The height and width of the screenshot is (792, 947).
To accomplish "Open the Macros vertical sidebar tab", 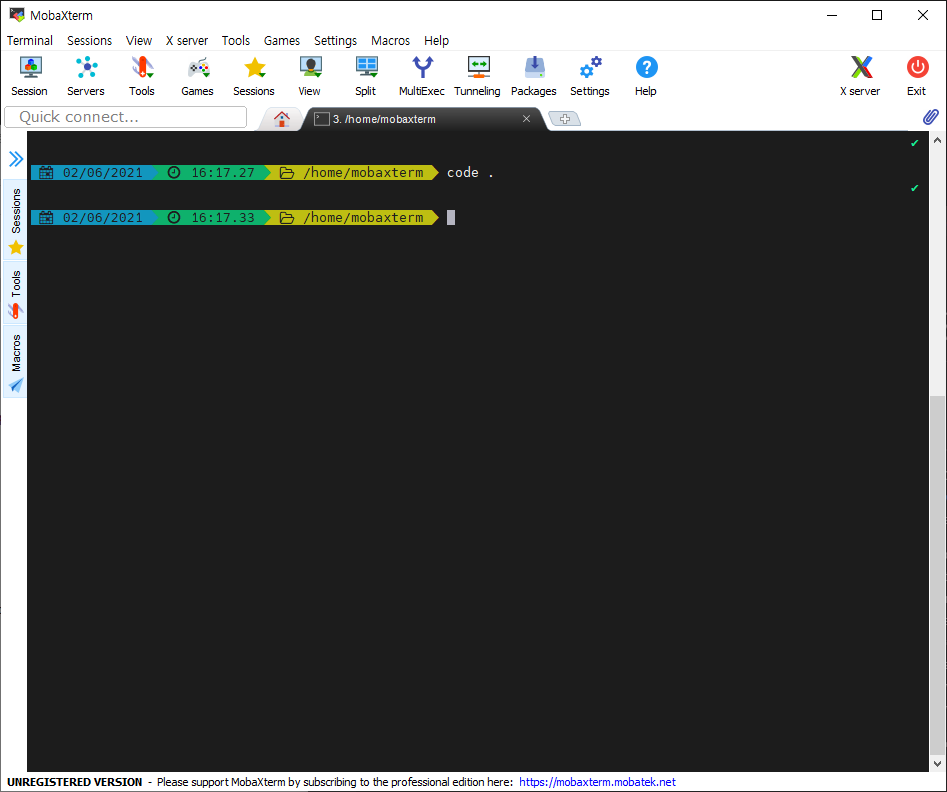I will tap(15, 361).
